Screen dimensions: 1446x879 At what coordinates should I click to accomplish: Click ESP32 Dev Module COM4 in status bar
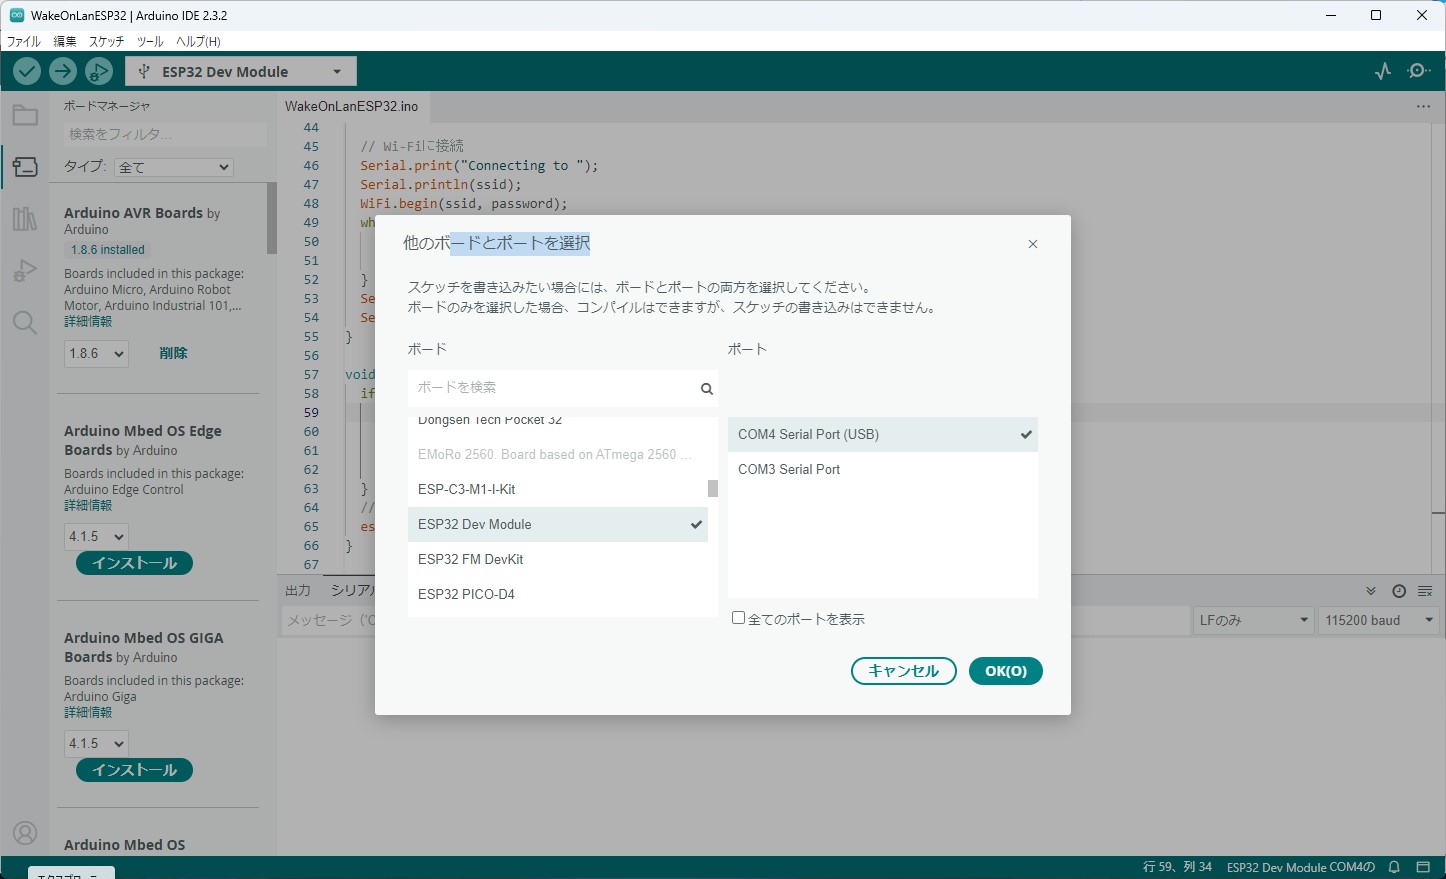[x=1300, y=867]
